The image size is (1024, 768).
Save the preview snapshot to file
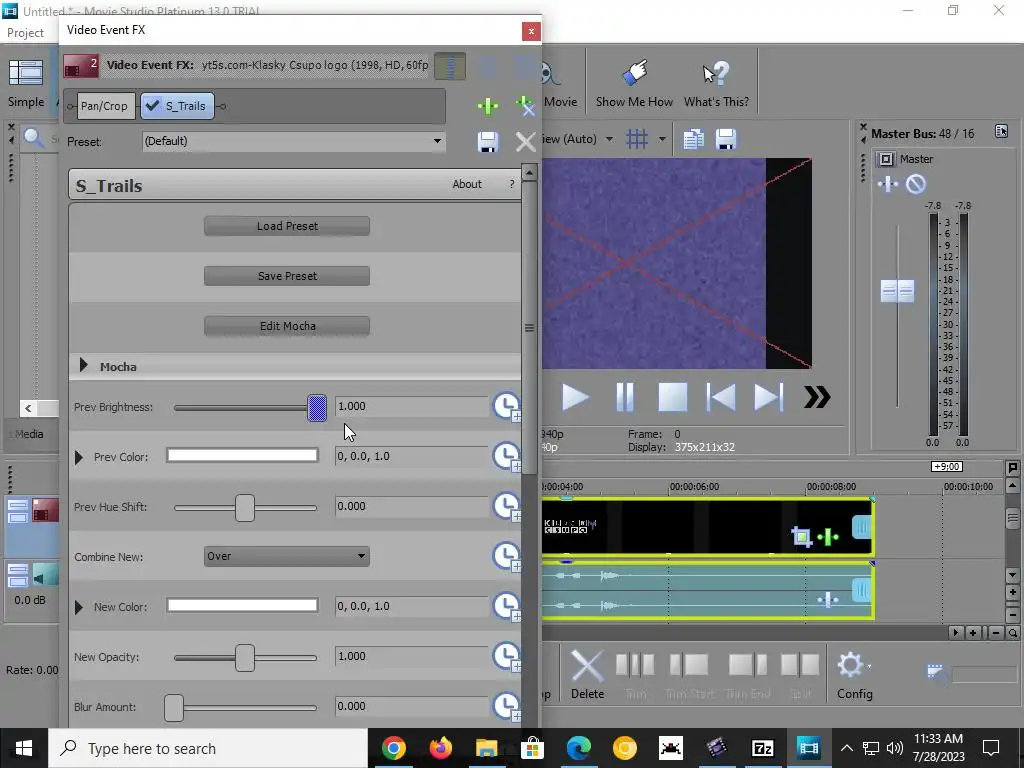(x=726, y=139)
